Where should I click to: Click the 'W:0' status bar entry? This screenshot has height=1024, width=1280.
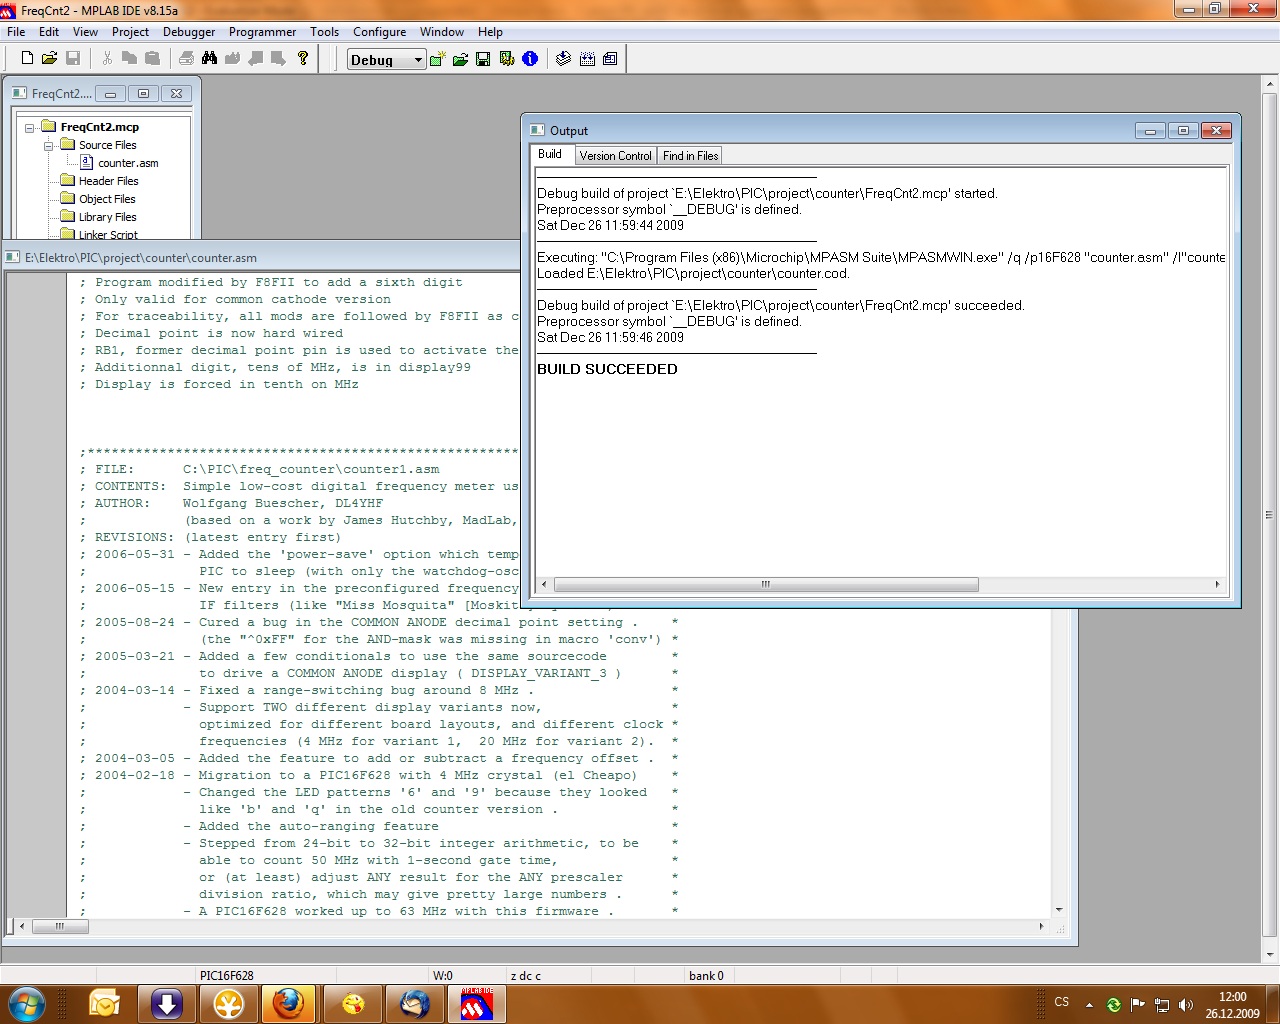tap(443, 976)
